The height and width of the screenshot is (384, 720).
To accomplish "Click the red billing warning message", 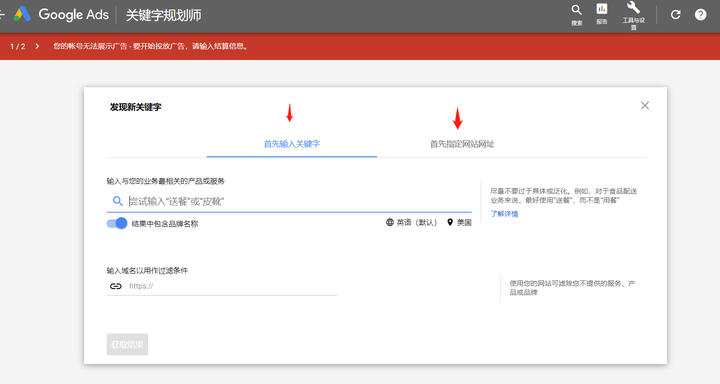I will 151,46.
